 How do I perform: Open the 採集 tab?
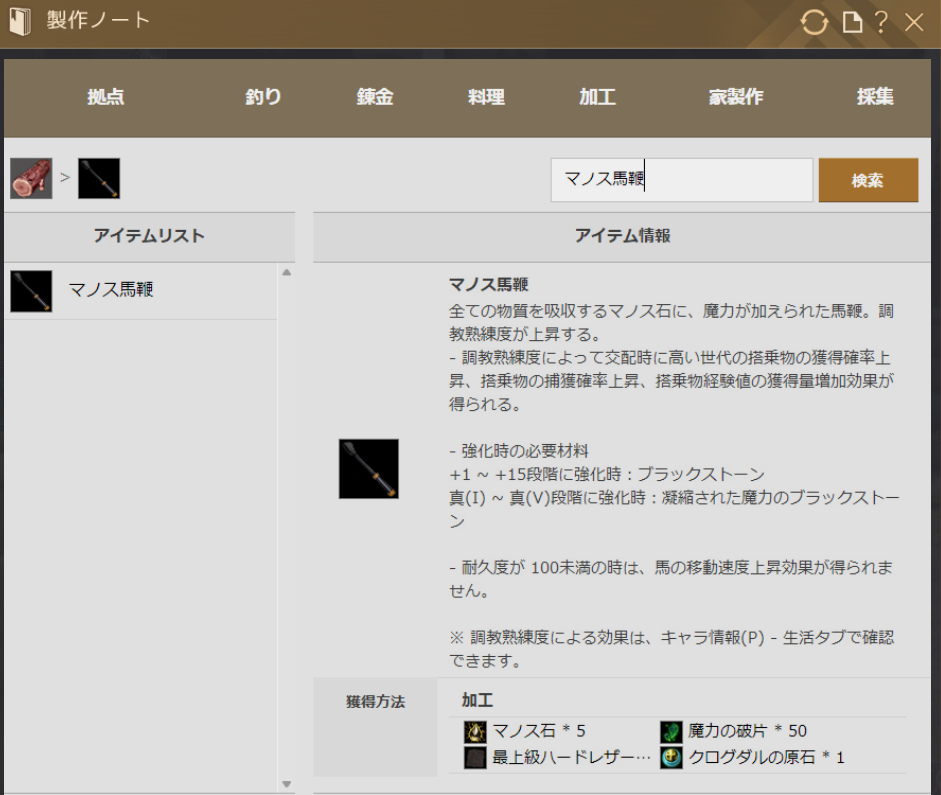click(875, 97)
